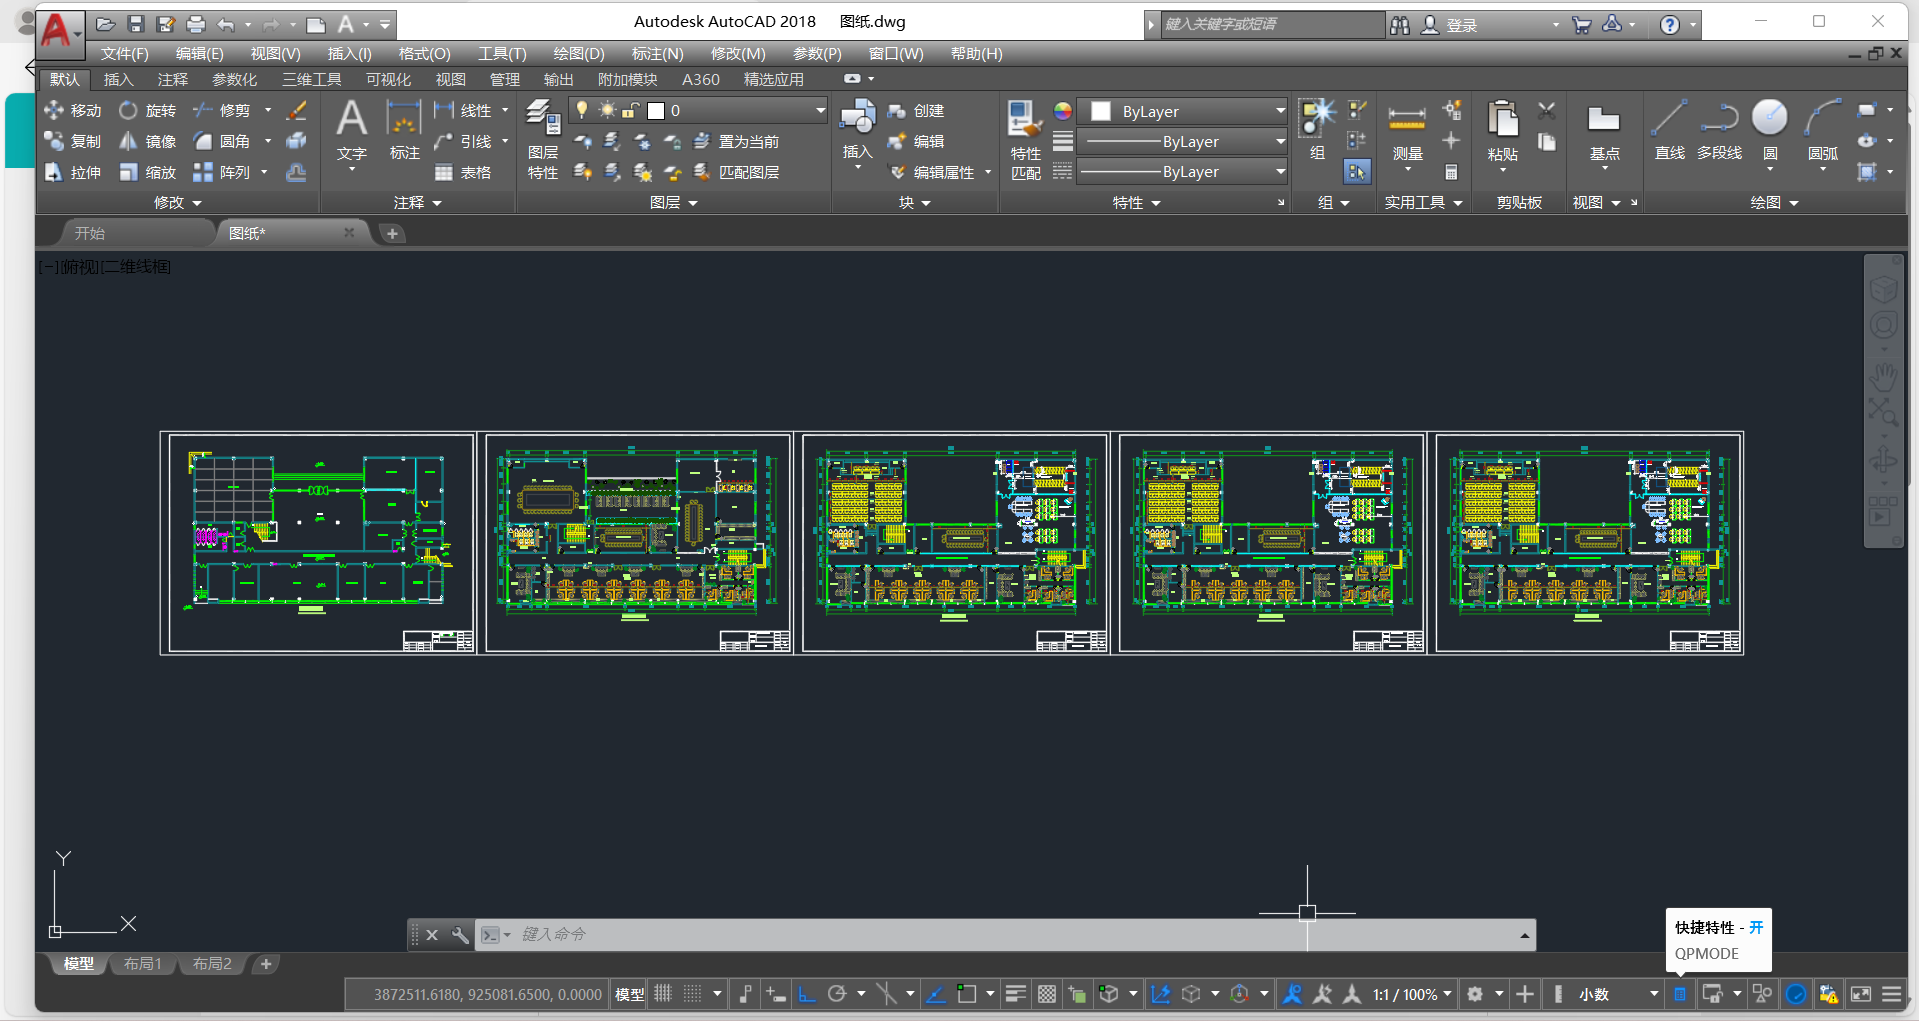1919x1021 pixels.
Task: Open the layer name dropdown list
Action: 820,111
